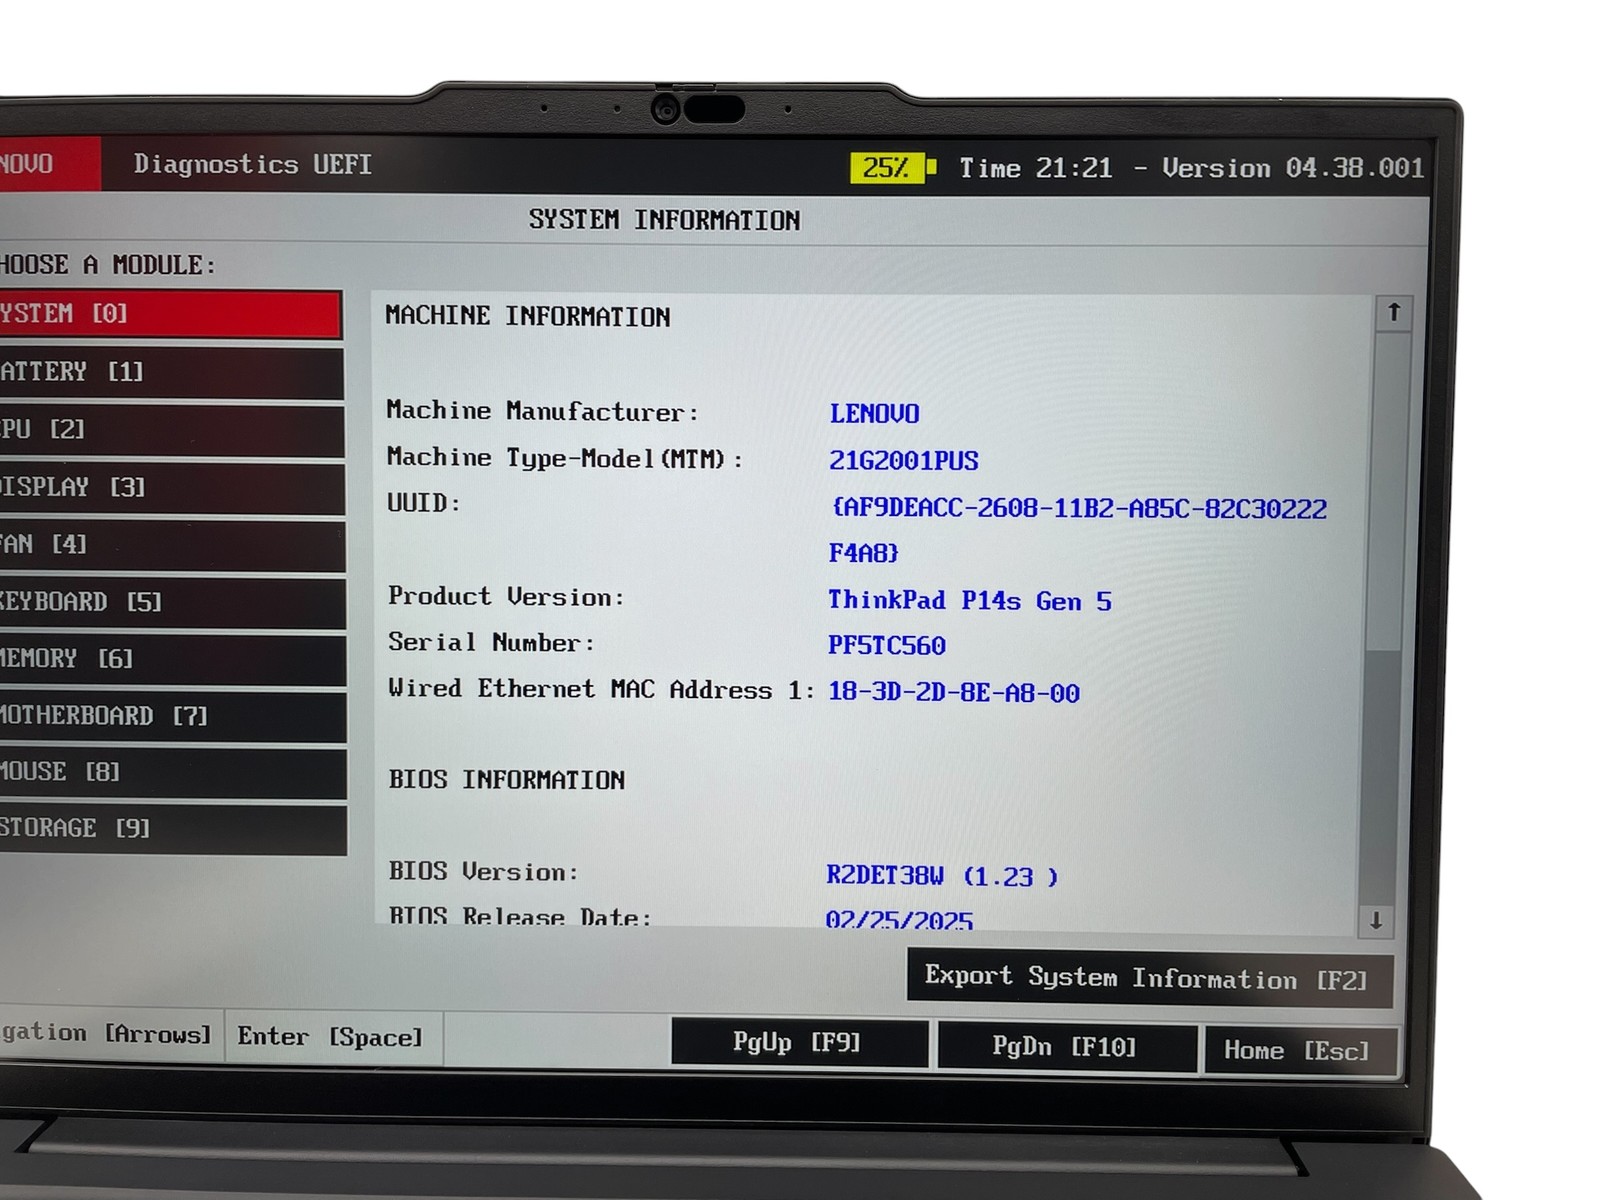Click the ThinkPad P14s Gen 5 value

[x=969, y=600]
